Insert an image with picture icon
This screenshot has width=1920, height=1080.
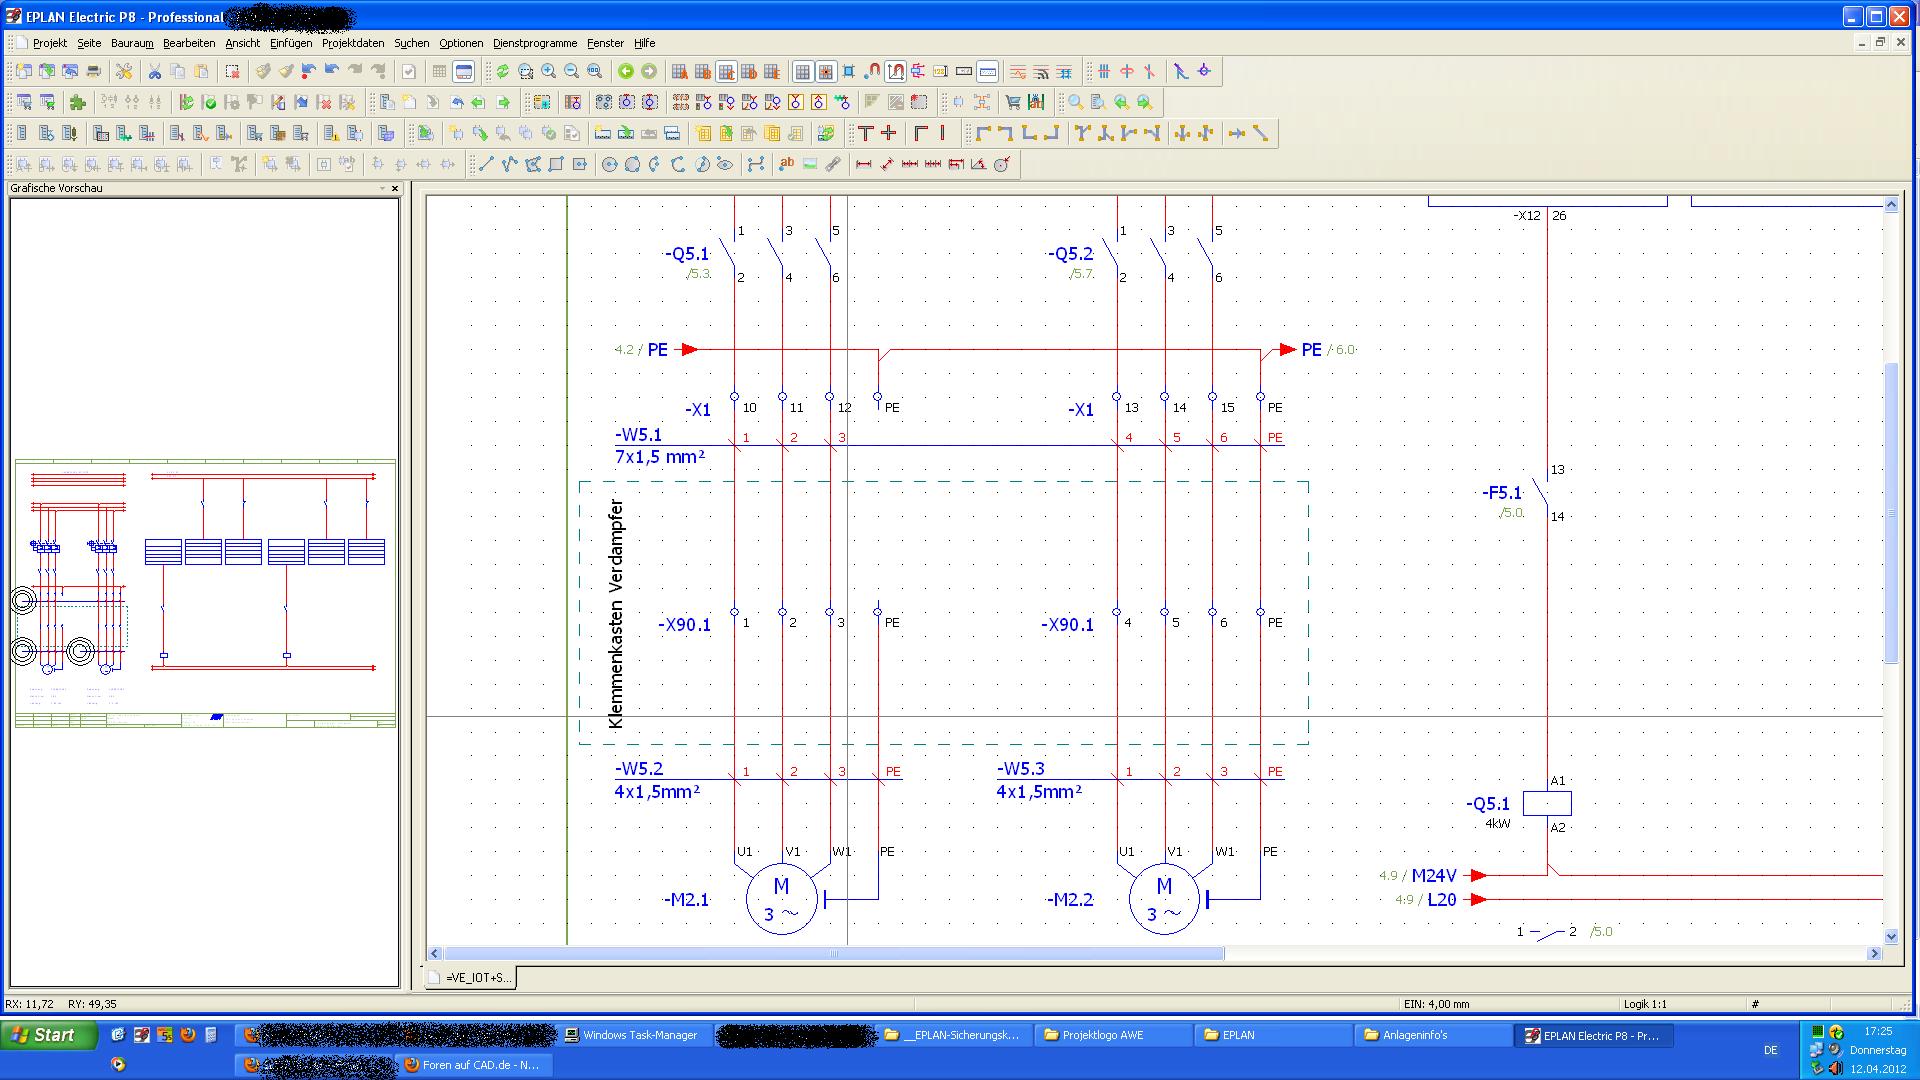[810, 164]
